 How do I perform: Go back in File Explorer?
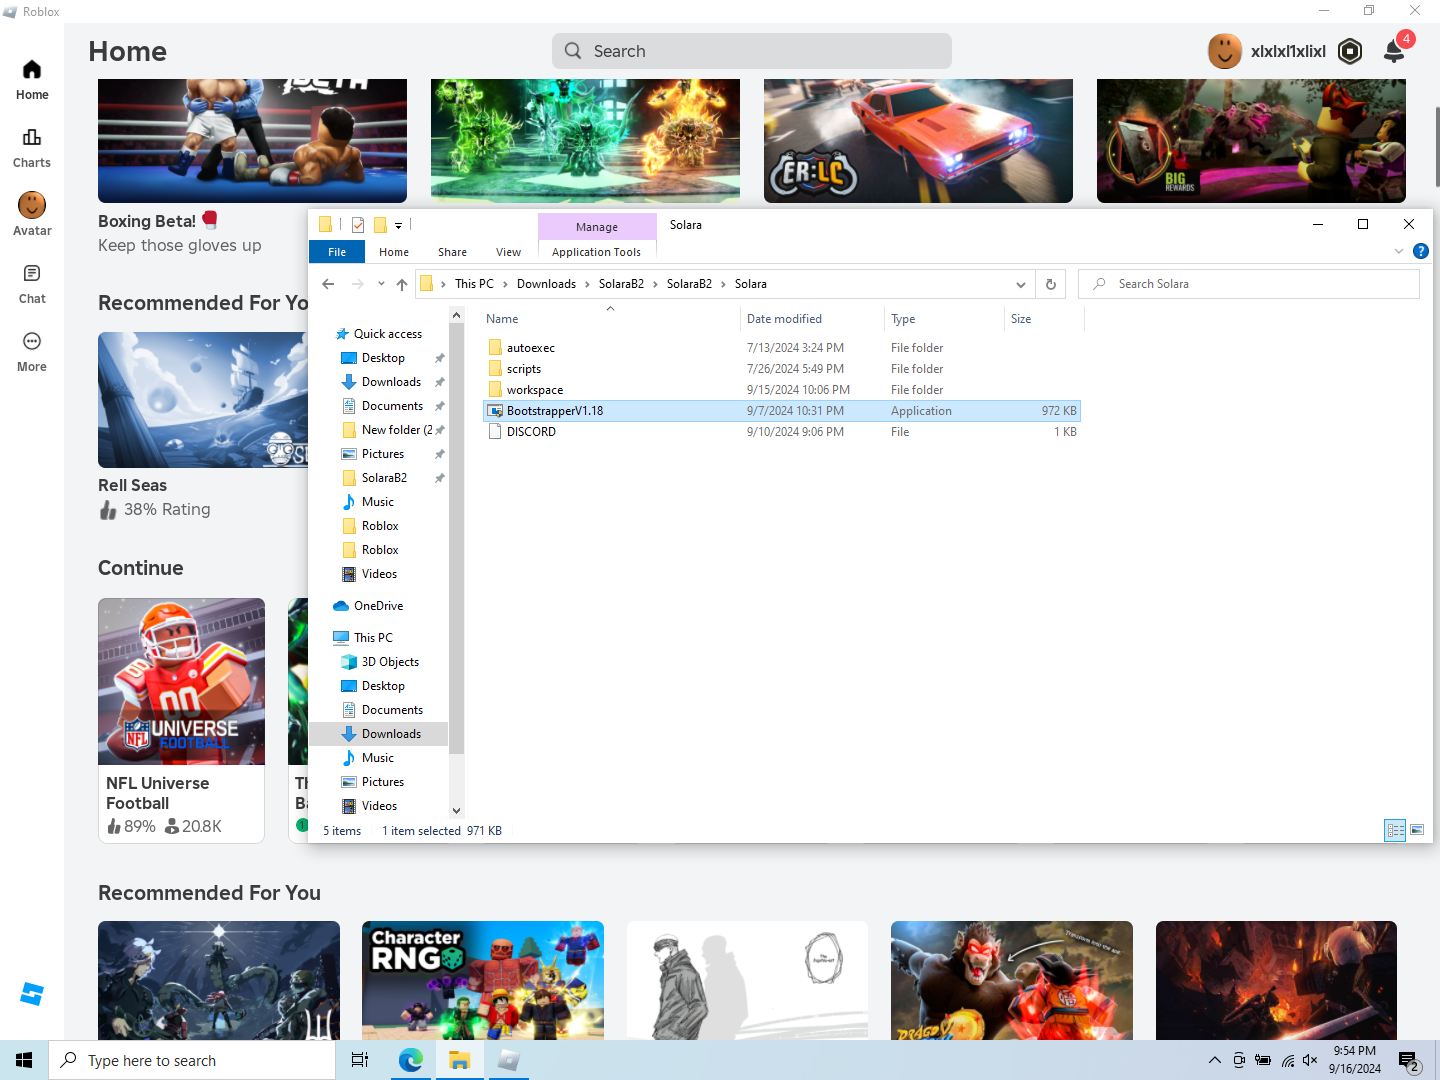coord(328,284)
